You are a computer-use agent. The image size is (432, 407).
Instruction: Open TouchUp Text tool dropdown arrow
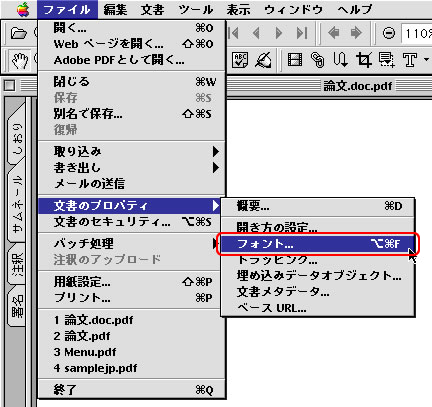pyautogui.click(x=426, y=60)
